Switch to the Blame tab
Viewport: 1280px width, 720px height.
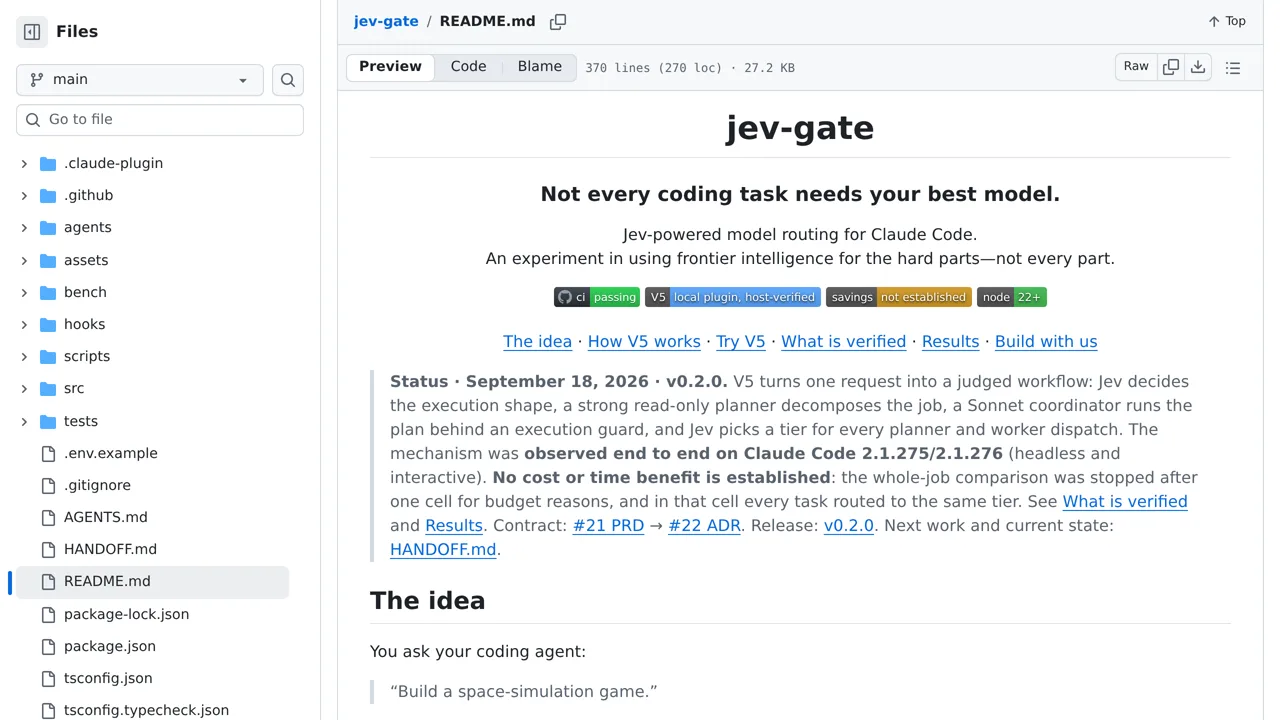(540, 67)
